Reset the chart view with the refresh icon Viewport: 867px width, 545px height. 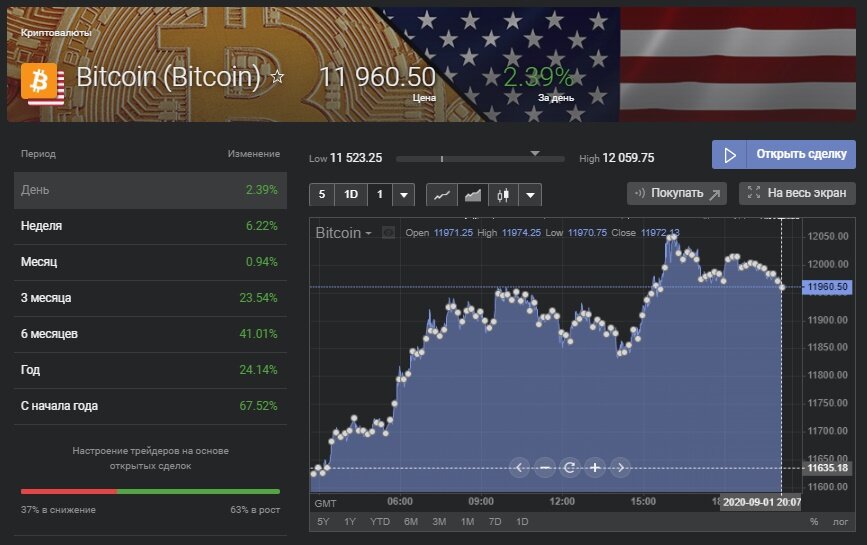pyautogui.click(x=570, y=467)
